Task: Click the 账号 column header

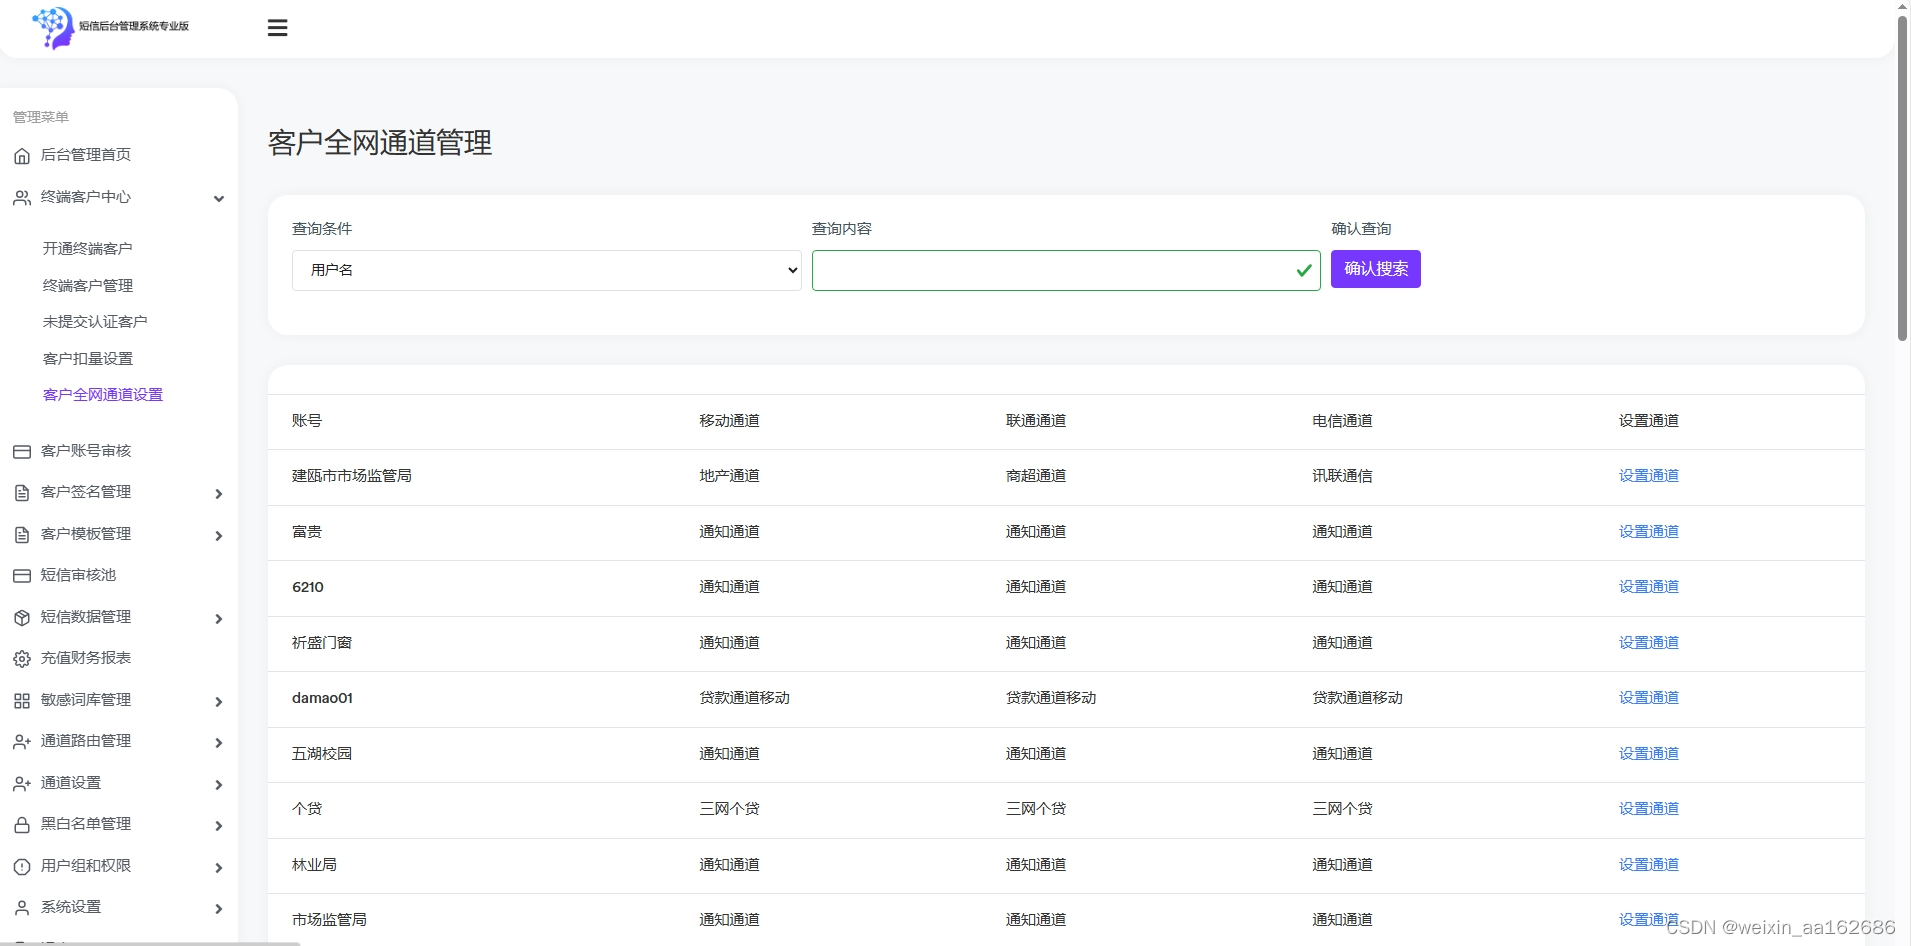Action: [x=306, y=421]
